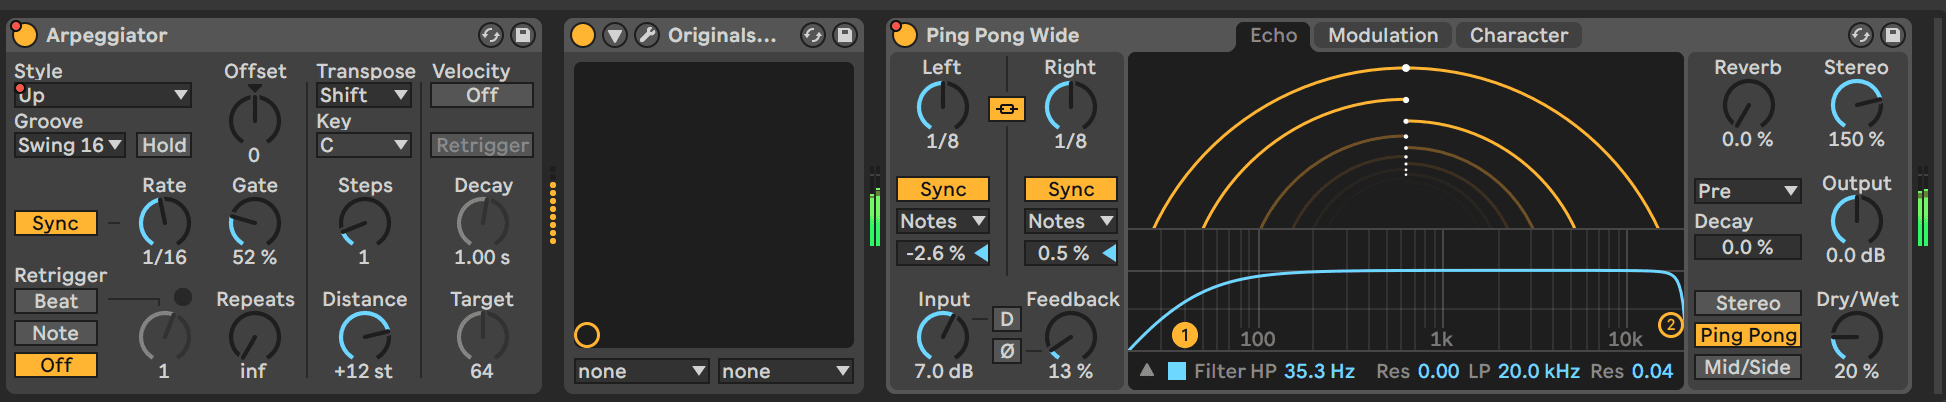Screen dimensions: 1946x402
Task: Open first Originals none dropdown
Action: [x=642, y=371]
